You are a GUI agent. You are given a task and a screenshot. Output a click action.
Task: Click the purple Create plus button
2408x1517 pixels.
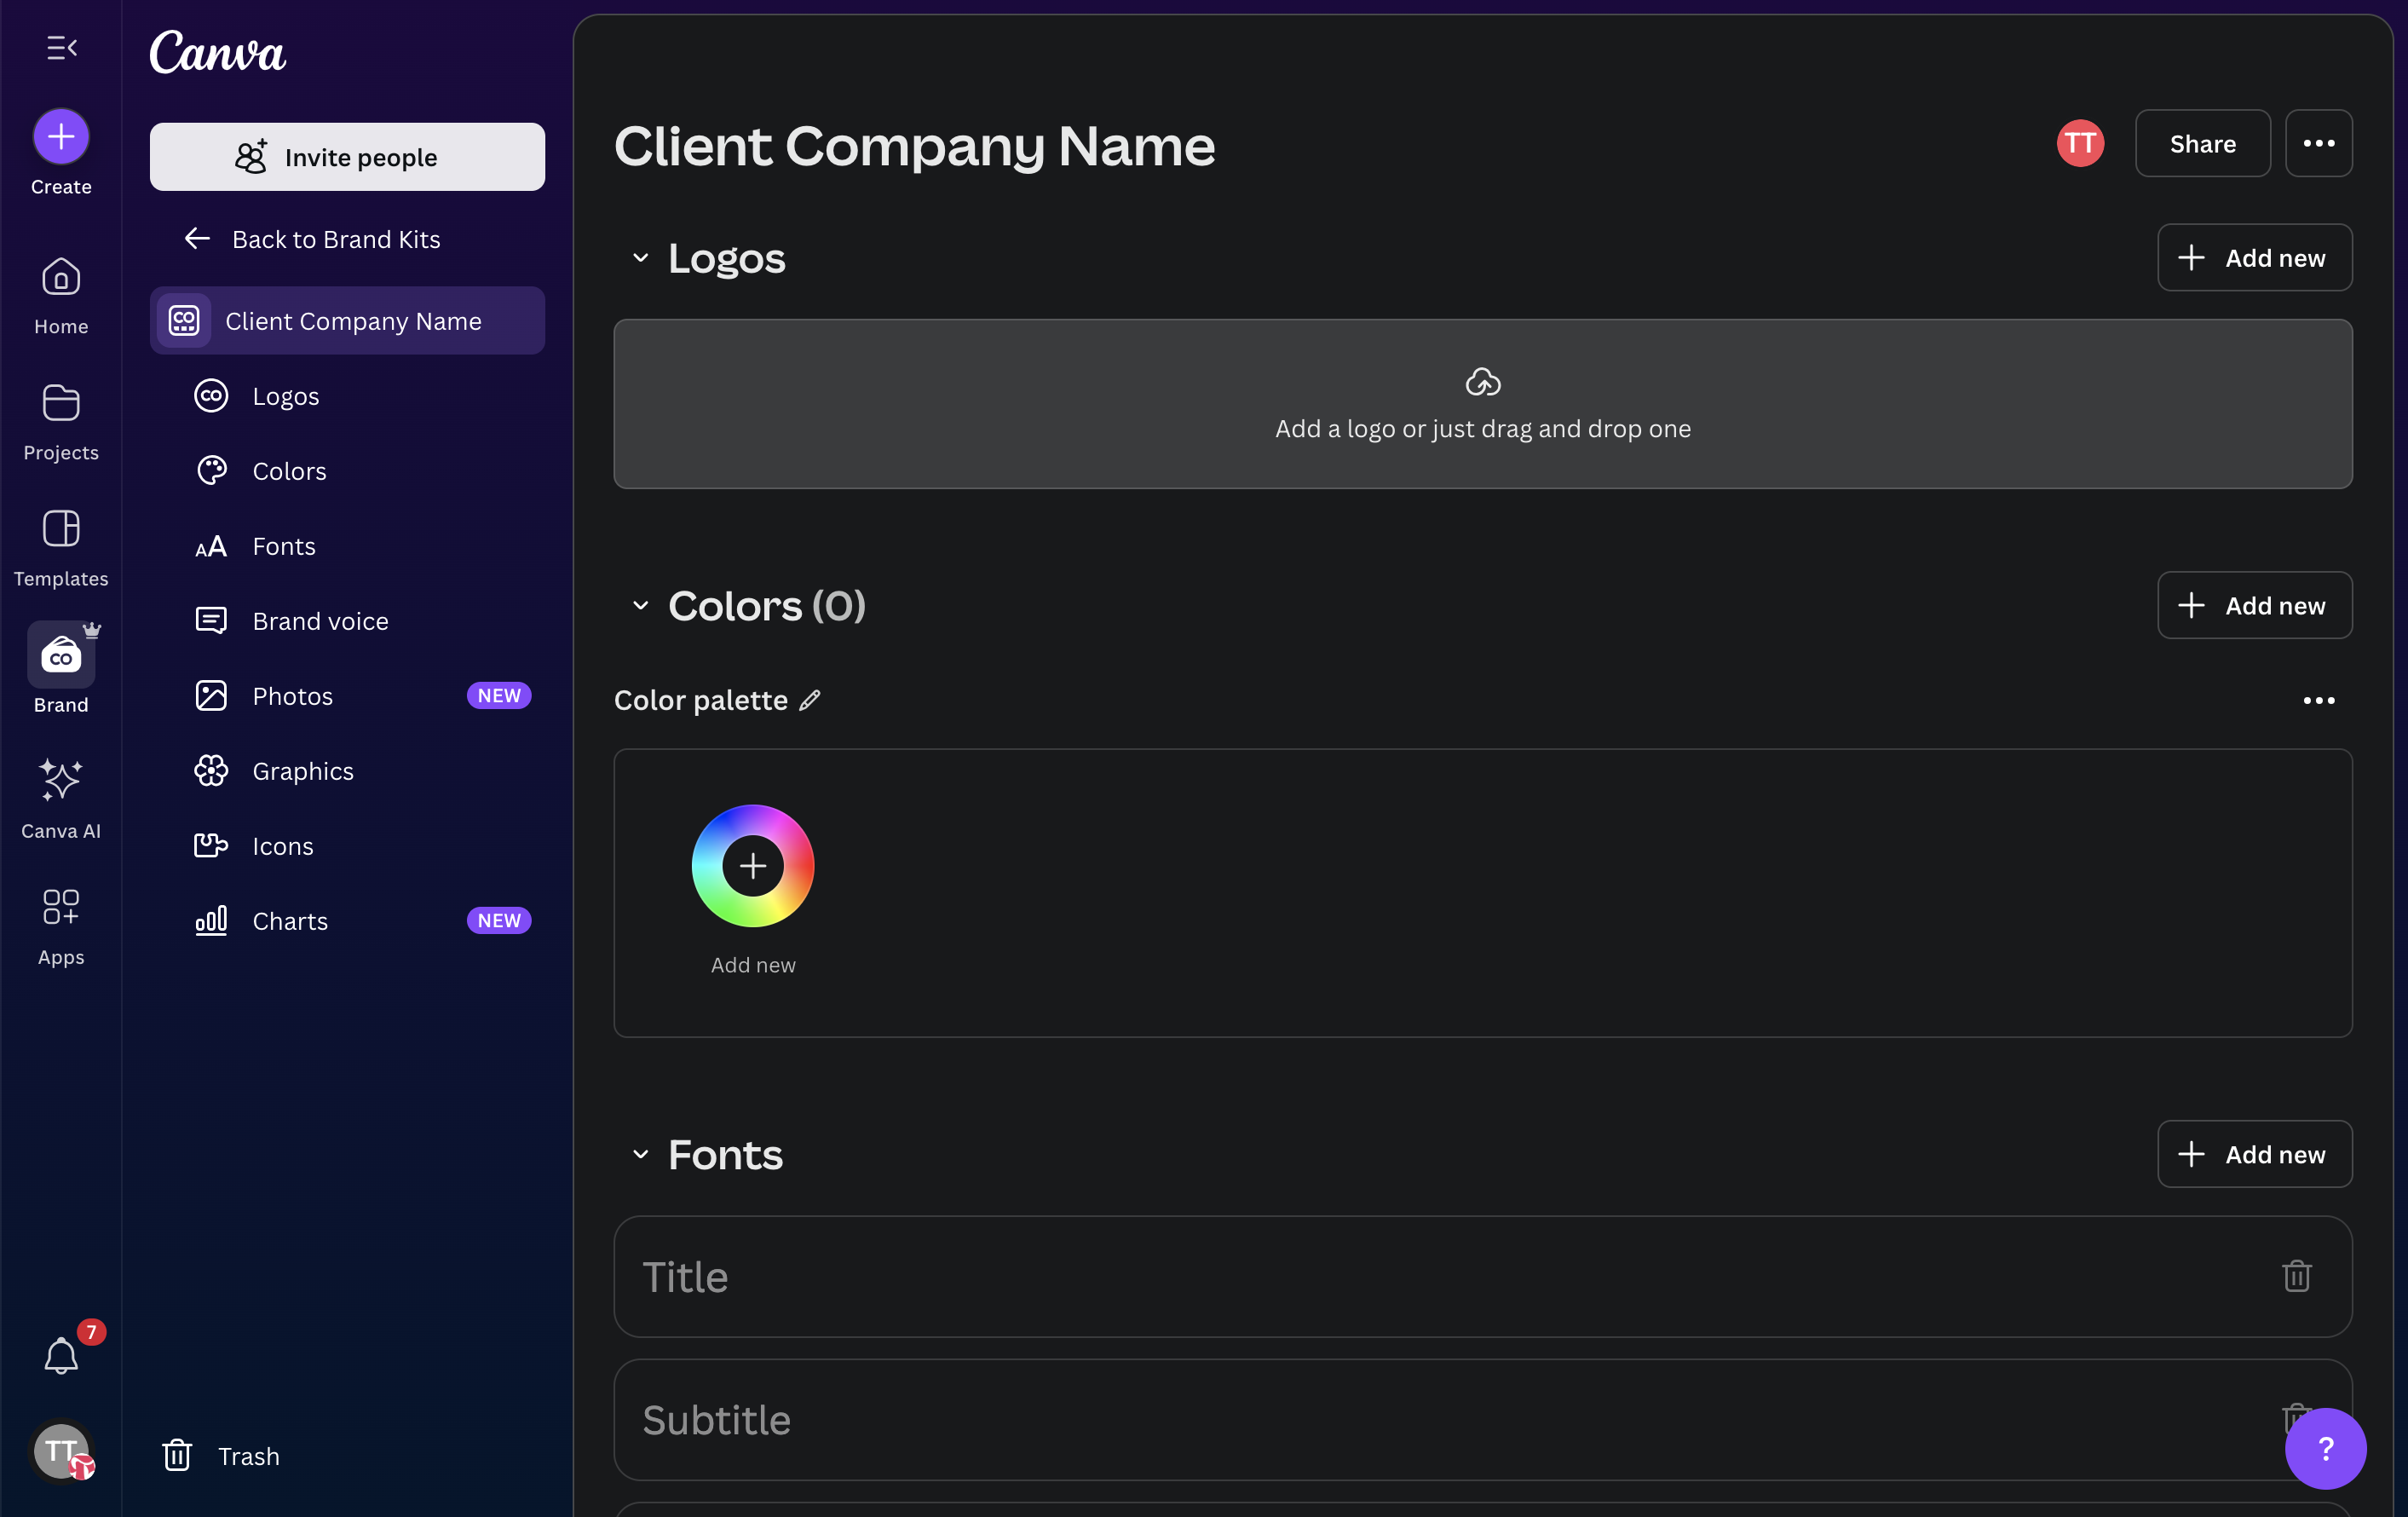(61, 136)
